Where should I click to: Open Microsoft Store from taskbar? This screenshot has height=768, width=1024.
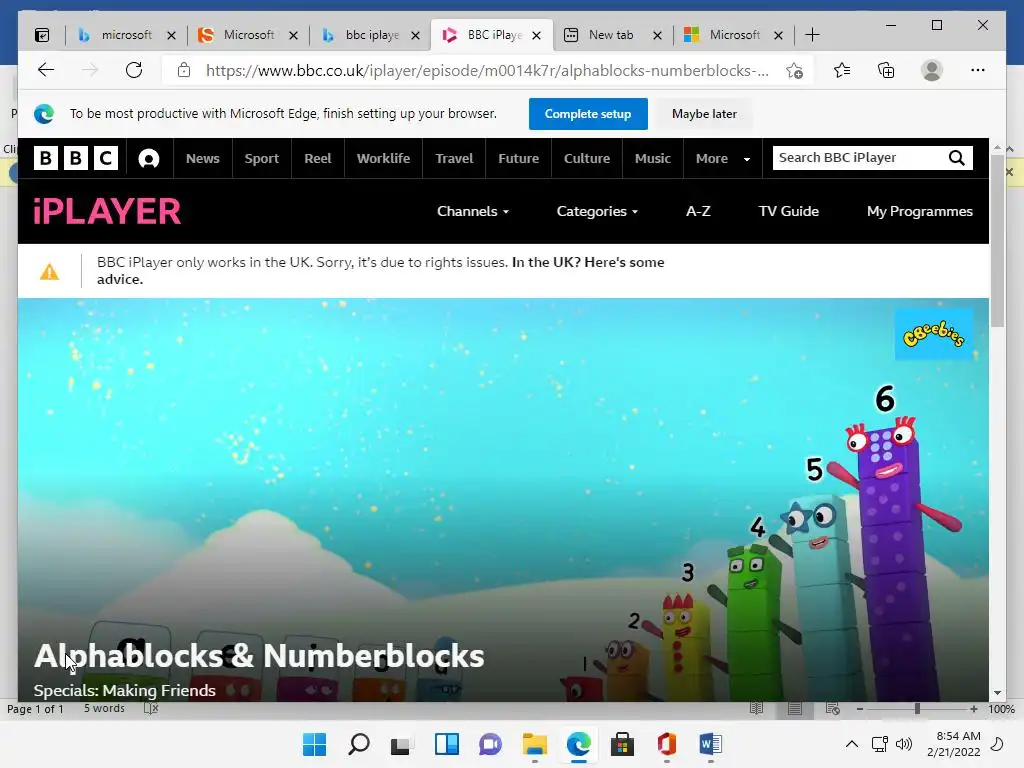622,744
